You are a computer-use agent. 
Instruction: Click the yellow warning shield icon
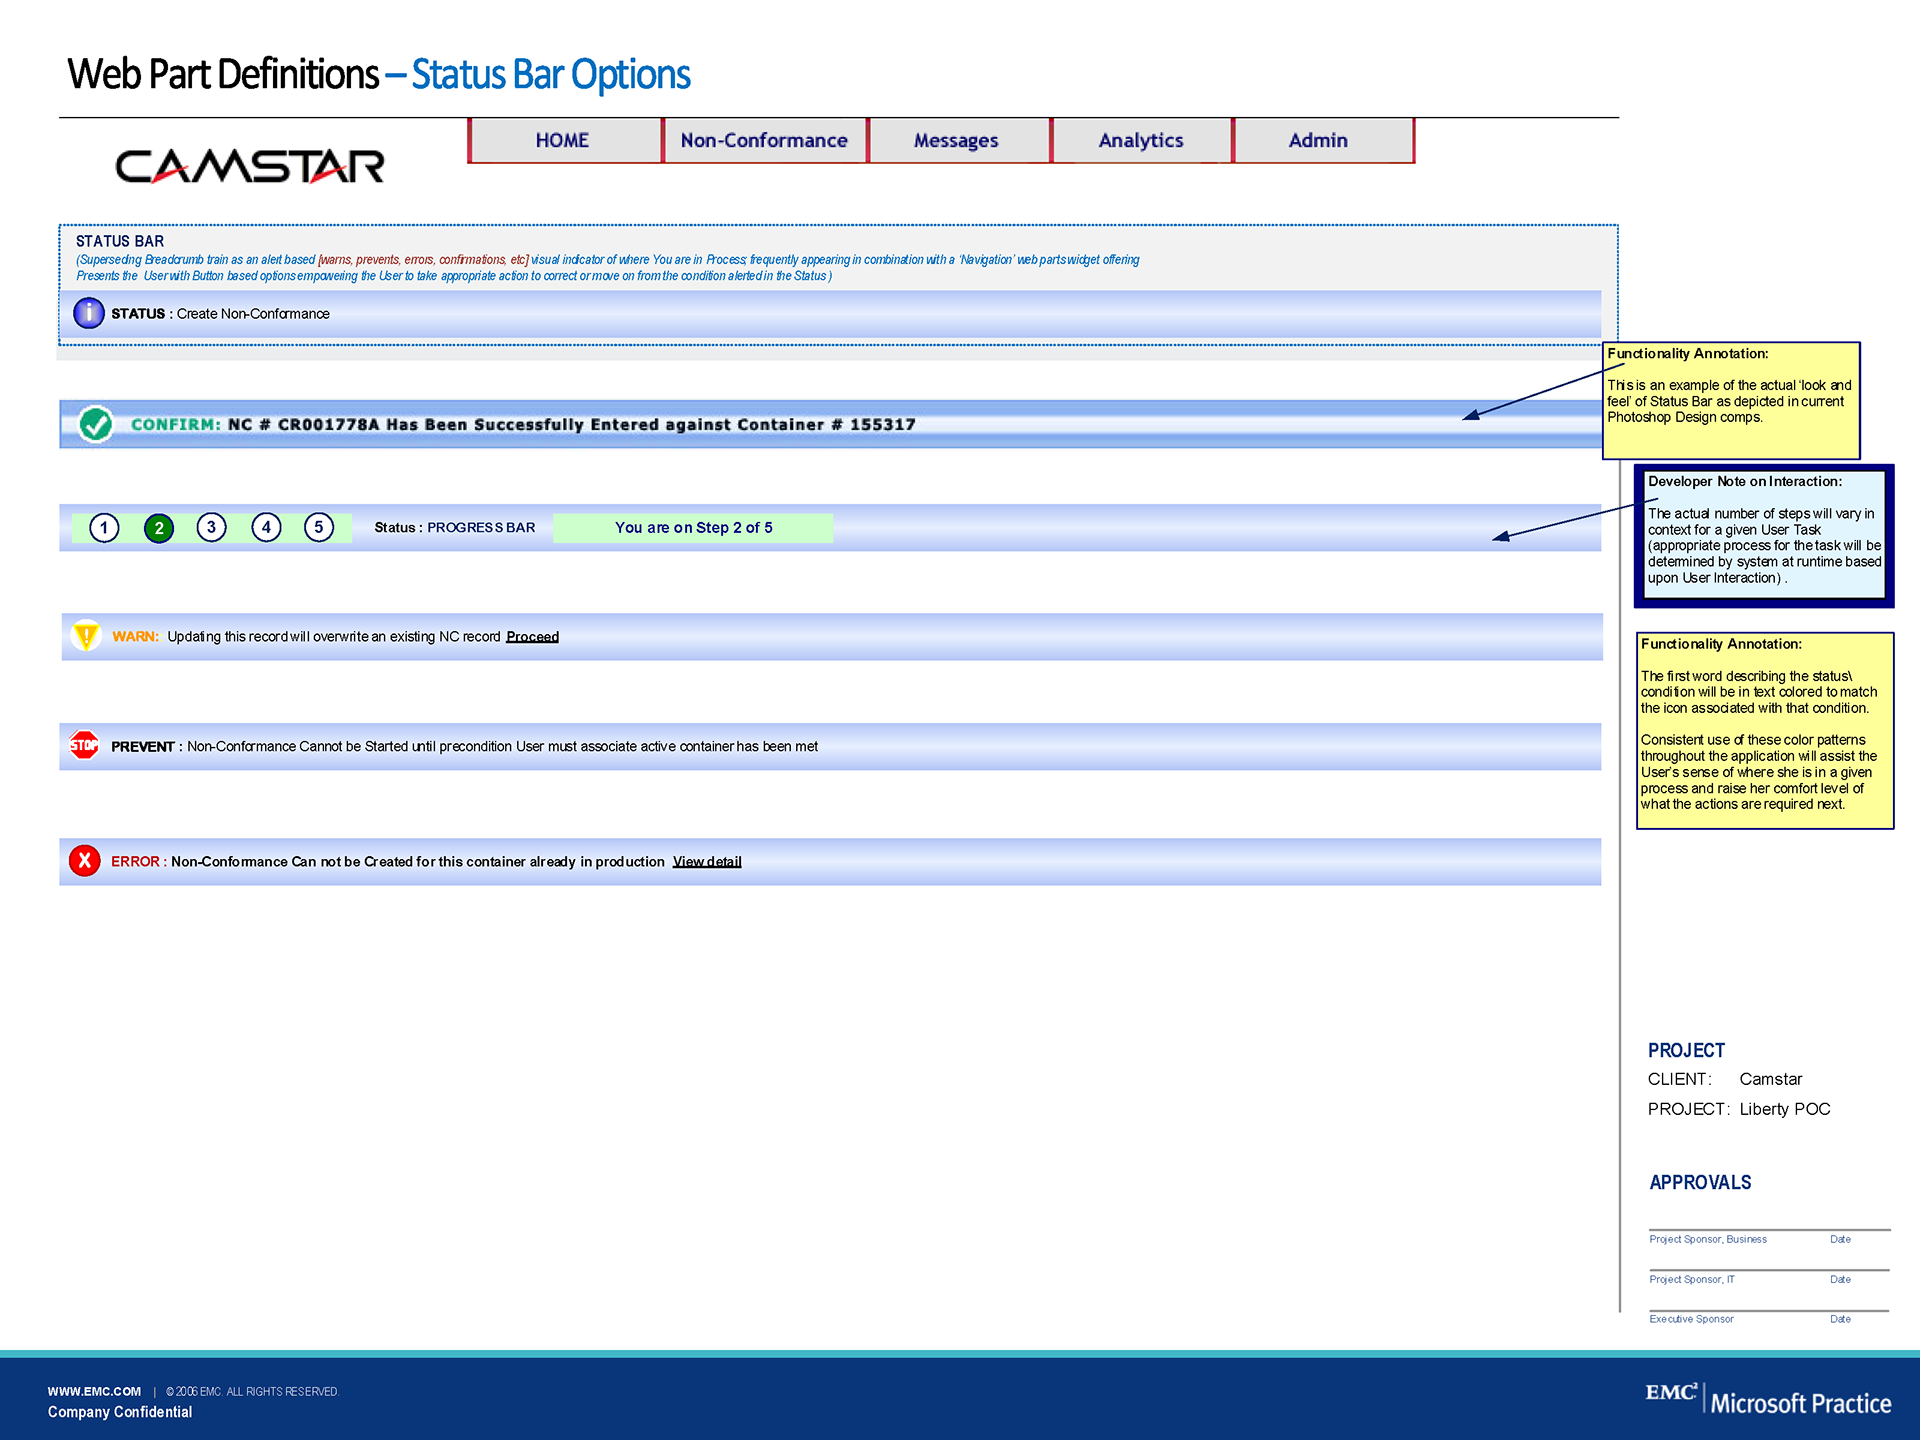(x=87, y=635)
